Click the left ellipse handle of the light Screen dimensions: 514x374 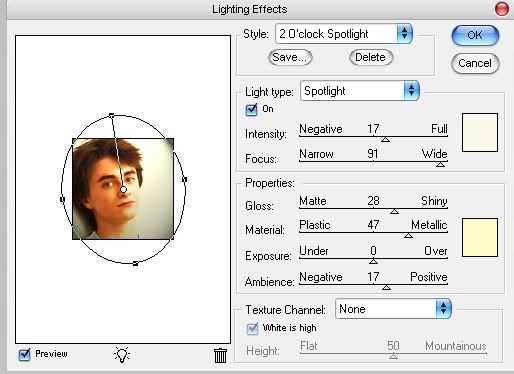point(62,199)
